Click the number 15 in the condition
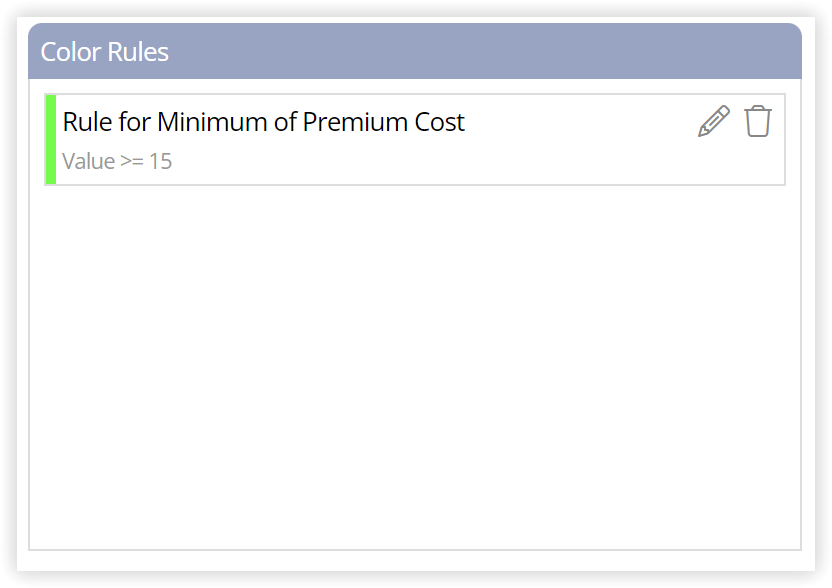The height and width of the screenshot is (588, 832). (x=160, y=161)
